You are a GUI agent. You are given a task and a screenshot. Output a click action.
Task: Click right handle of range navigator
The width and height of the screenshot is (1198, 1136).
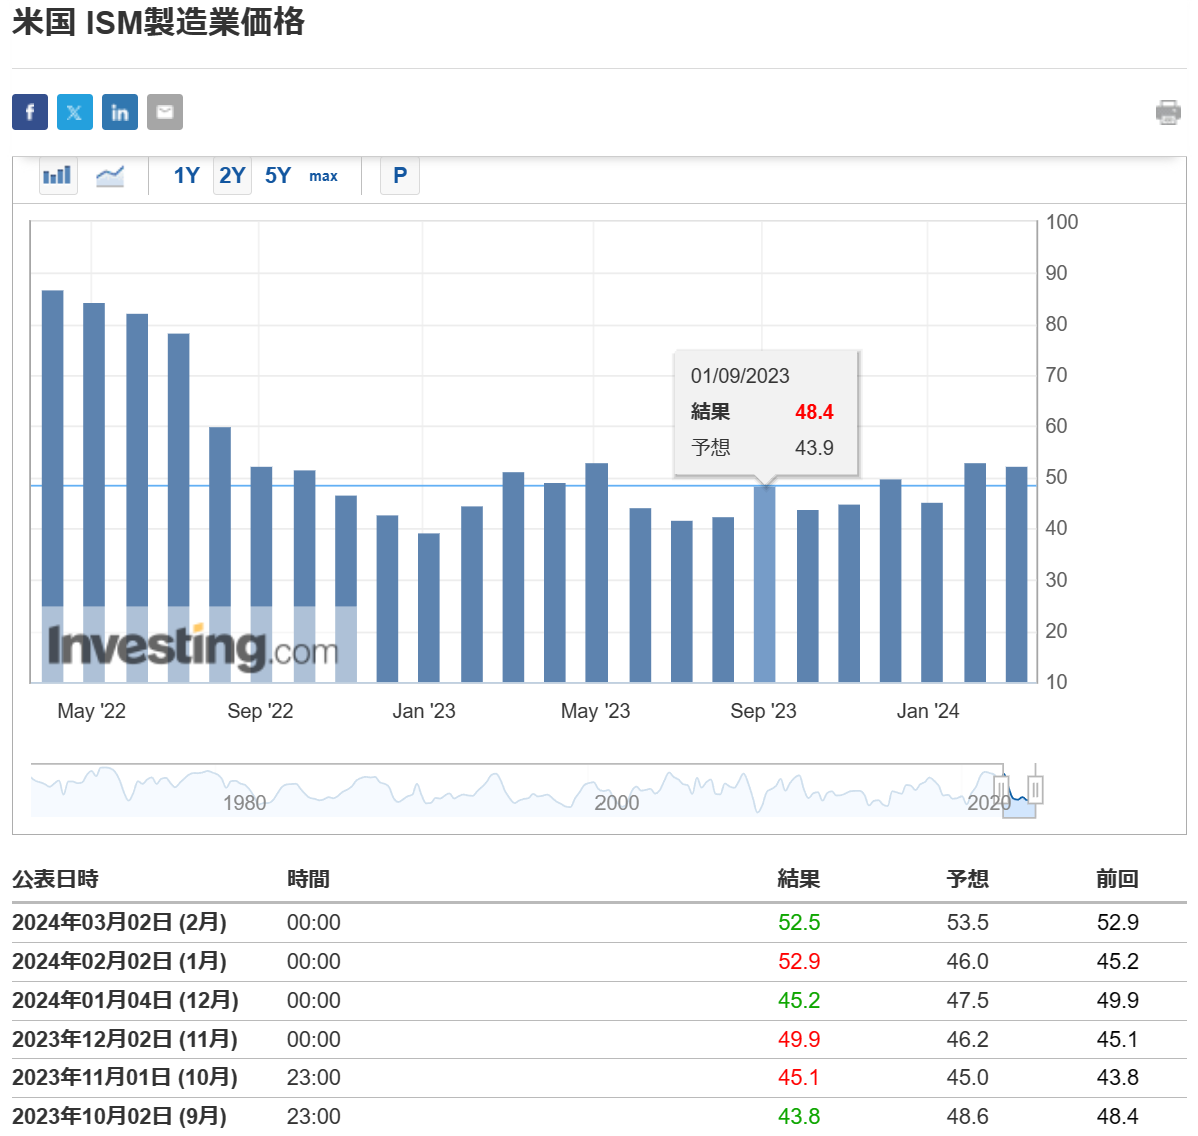coord(1035,790)
